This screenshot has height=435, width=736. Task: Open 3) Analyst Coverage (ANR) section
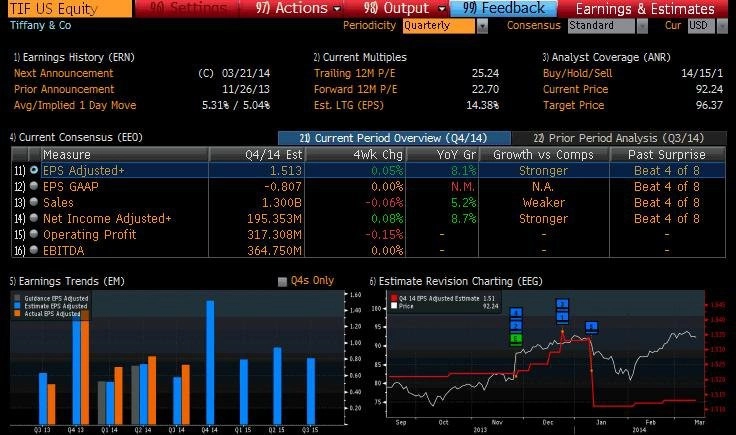point(606,57)
